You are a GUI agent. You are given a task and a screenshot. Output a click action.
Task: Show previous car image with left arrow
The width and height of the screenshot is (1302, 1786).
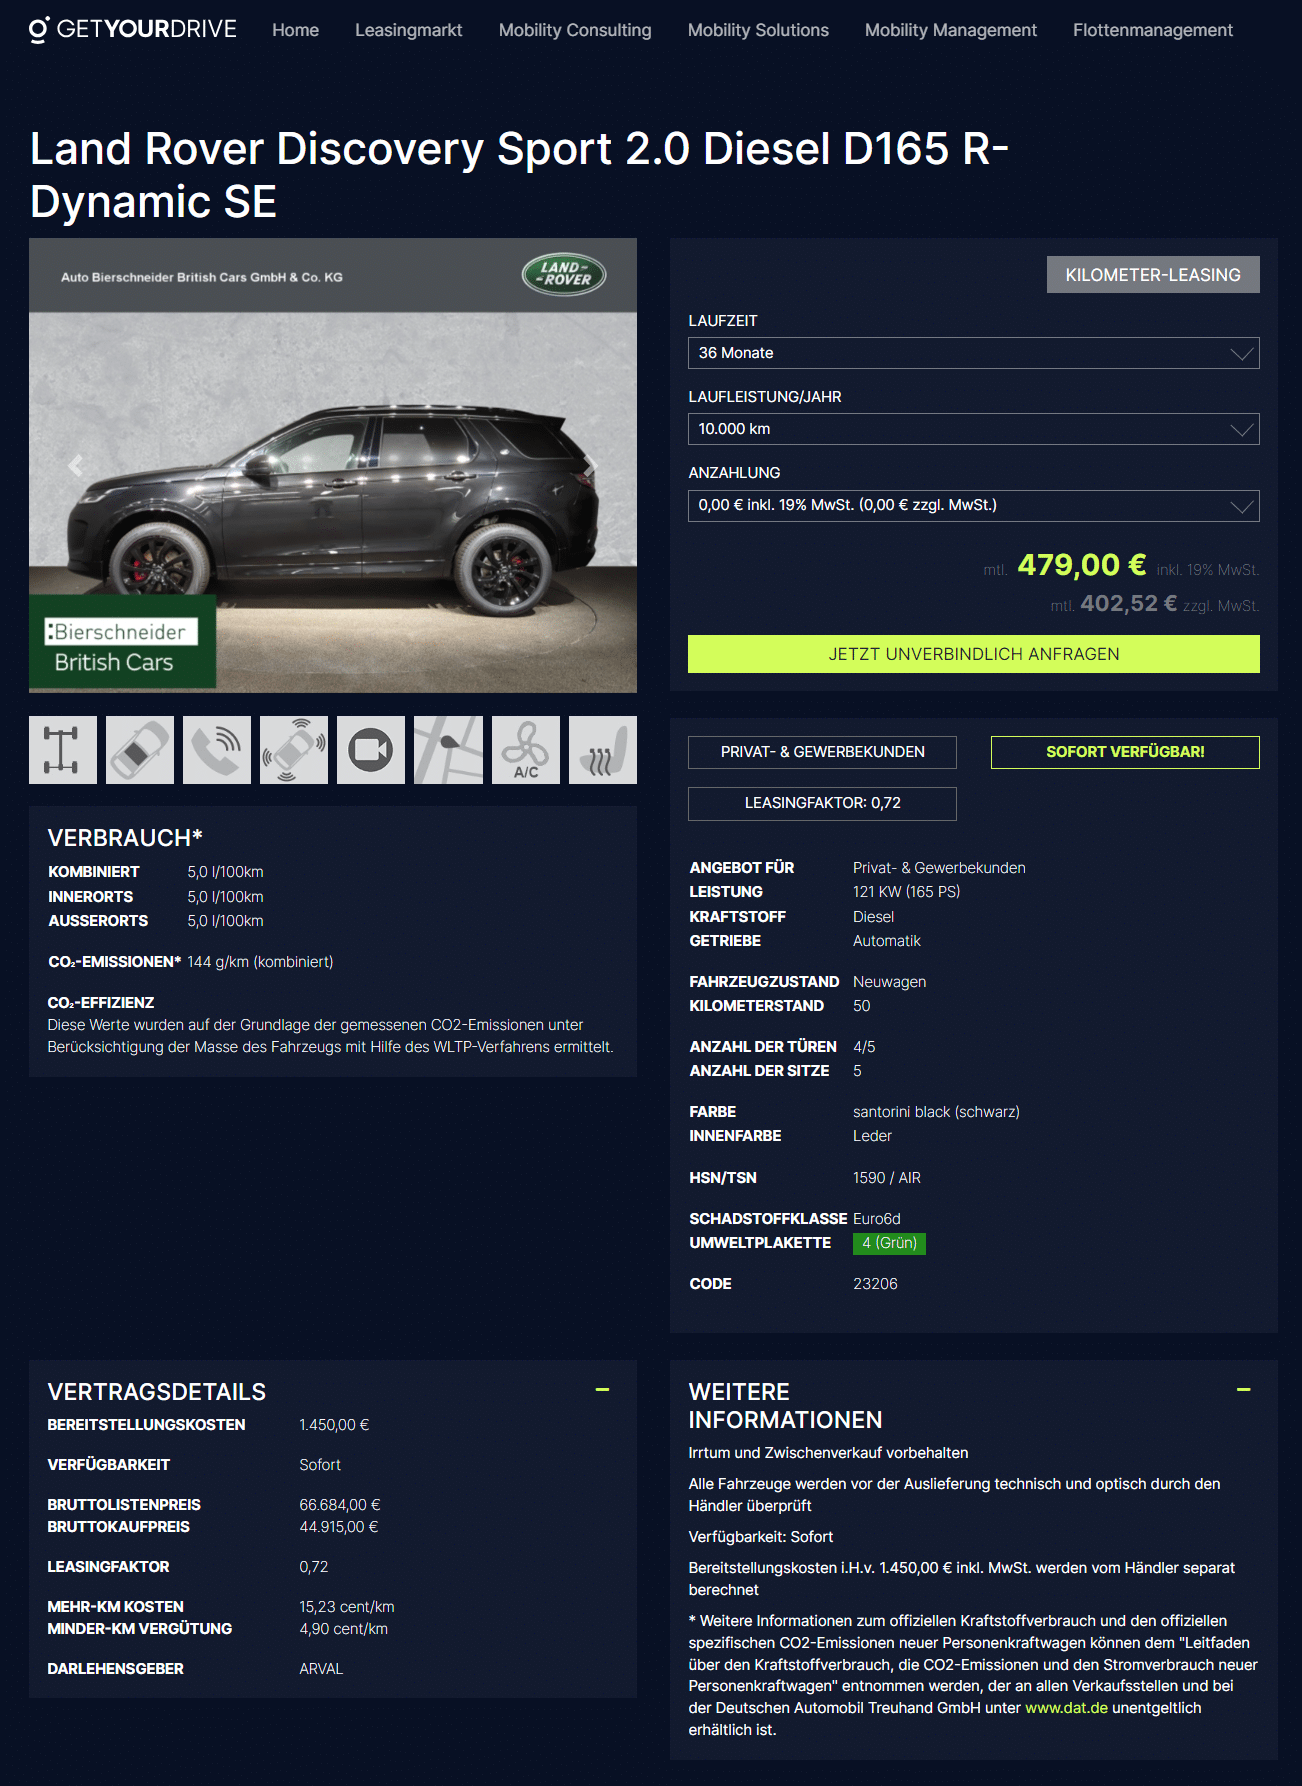75,465
